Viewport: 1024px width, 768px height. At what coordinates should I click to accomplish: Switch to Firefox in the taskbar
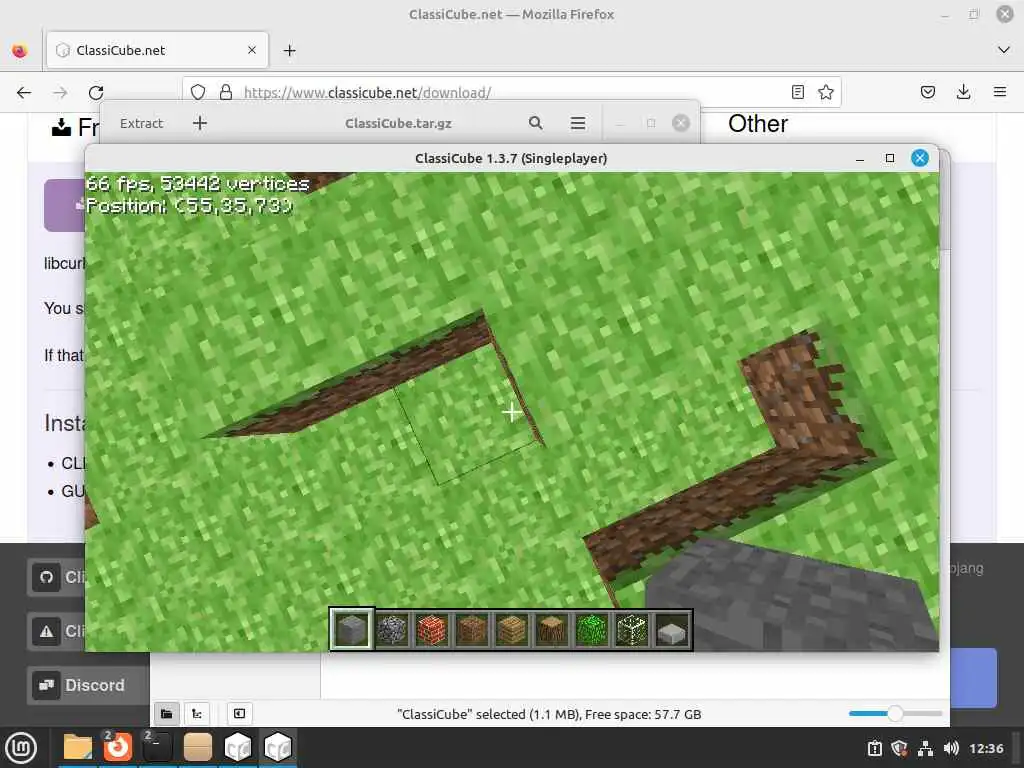click(x=118, y=748)
